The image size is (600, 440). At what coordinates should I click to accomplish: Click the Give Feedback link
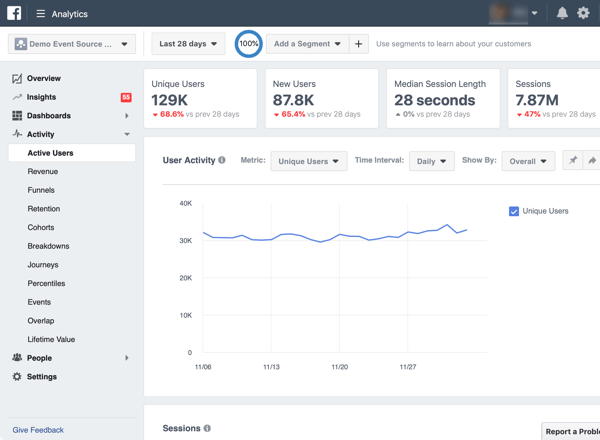tap(38, 430)
